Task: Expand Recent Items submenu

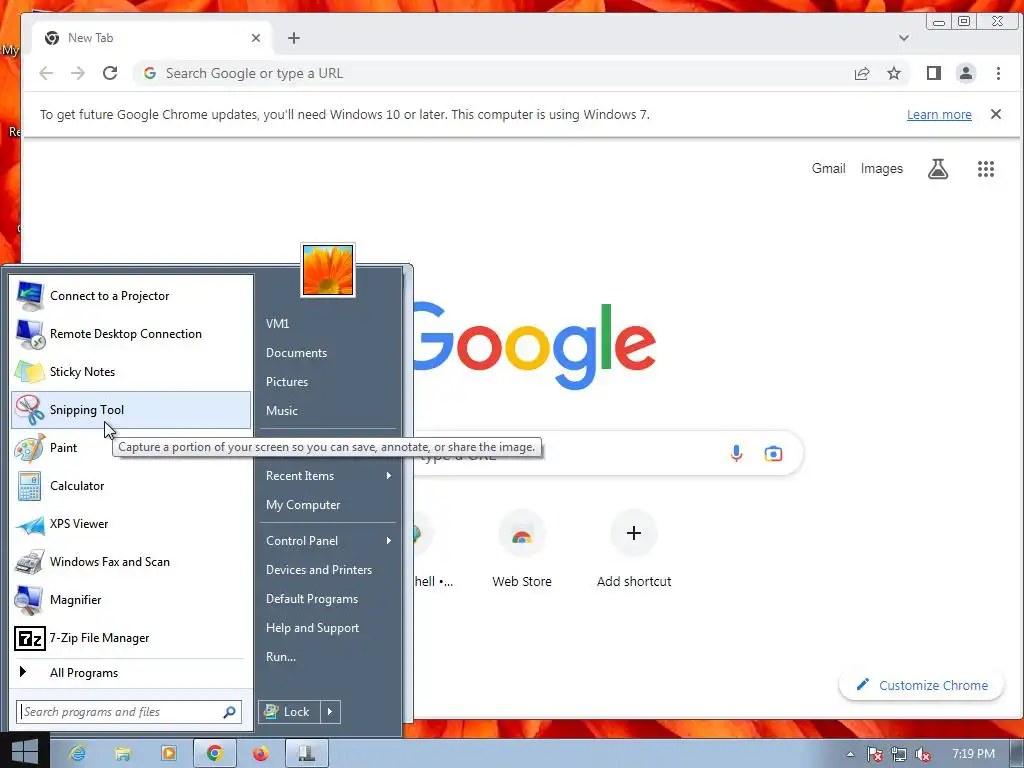Action: click(x=328, y=475)
